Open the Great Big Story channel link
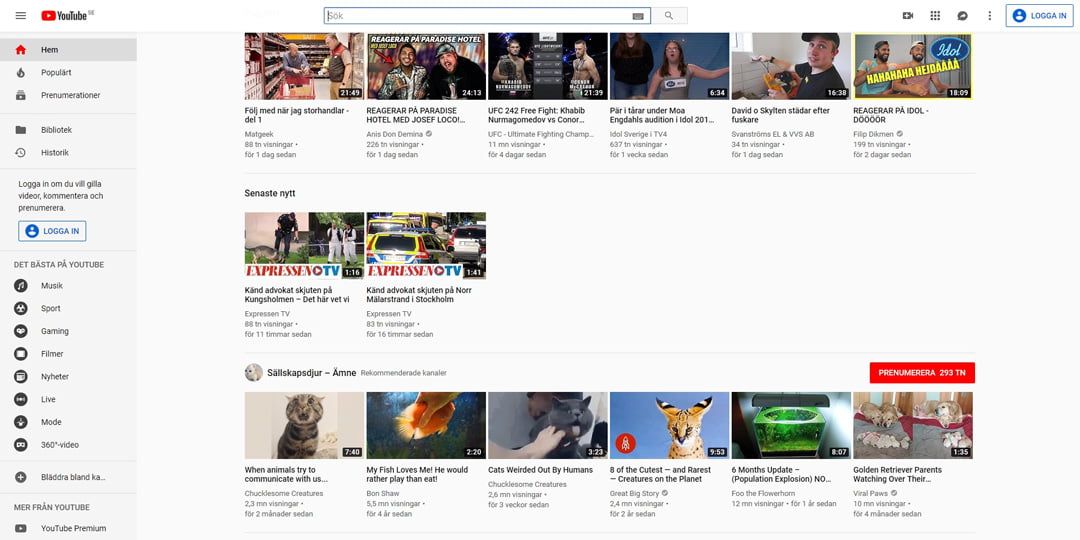1080x540 pixels. point(634,493)
